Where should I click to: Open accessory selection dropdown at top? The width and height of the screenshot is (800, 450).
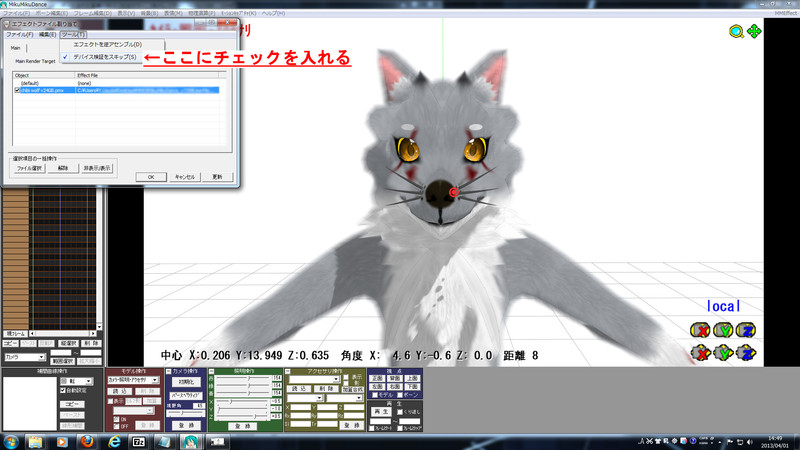(x=314, y=380)
